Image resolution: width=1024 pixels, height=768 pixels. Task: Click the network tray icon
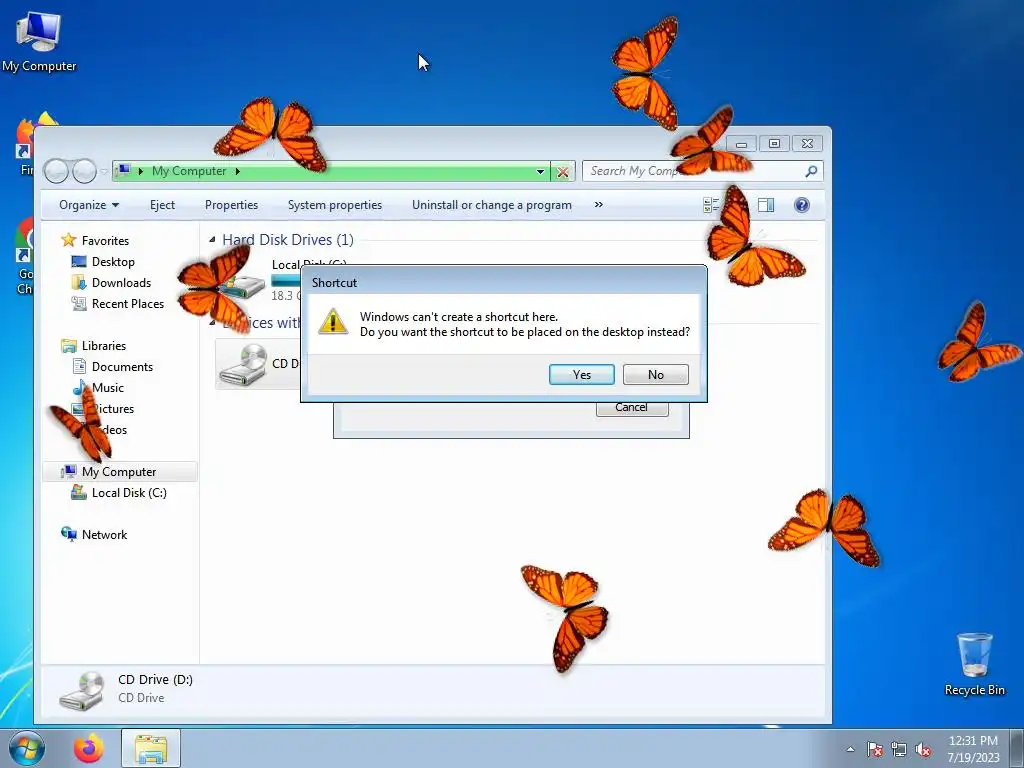click(x=899, y=749)
